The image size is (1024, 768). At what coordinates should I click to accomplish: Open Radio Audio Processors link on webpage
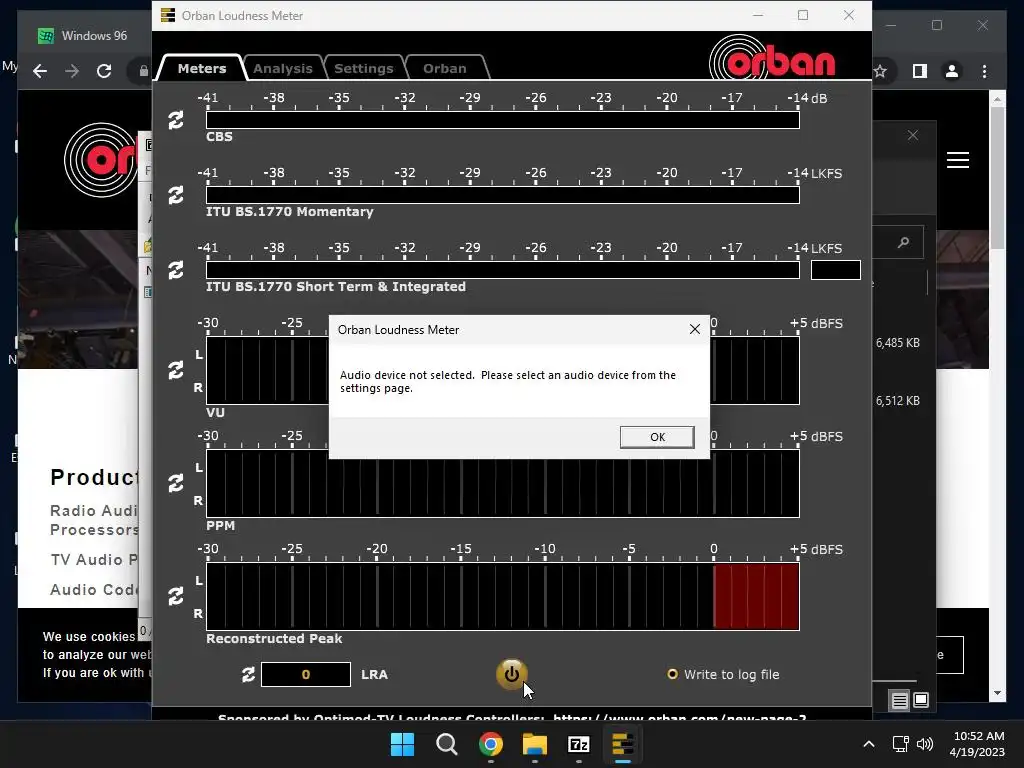point(95,520)
